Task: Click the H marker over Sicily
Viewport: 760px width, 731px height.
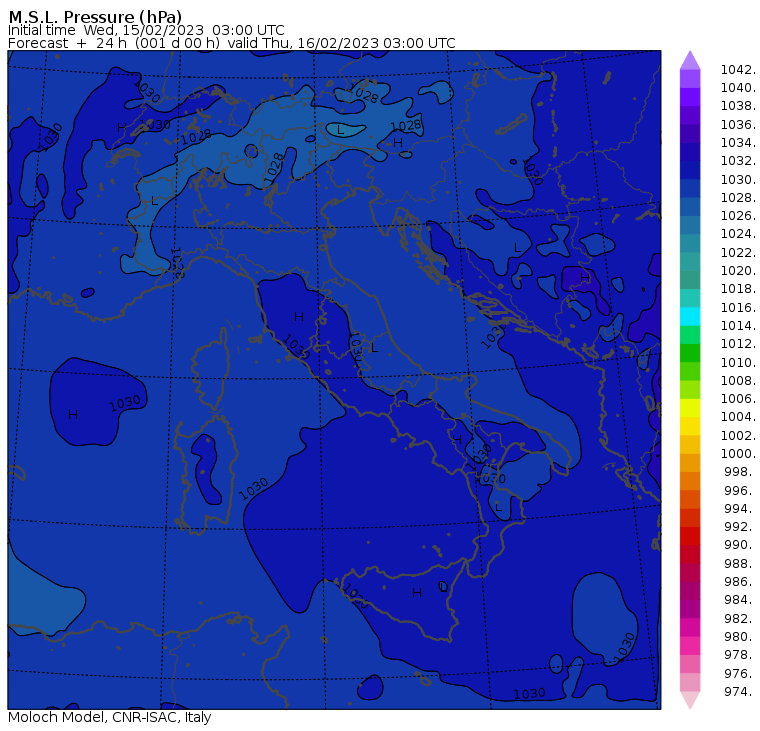Action: (x=417, y=592)
